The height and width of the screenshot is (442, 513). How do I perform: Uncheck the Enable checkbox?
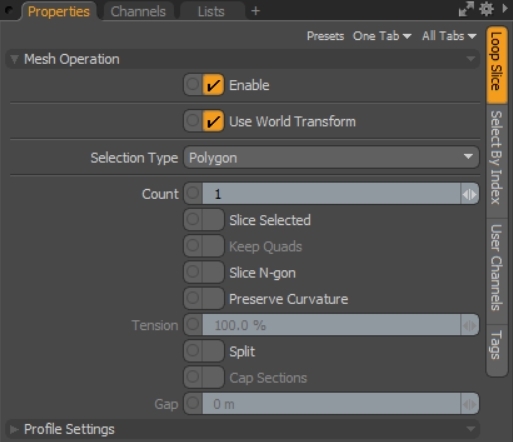tap(213, 85)
